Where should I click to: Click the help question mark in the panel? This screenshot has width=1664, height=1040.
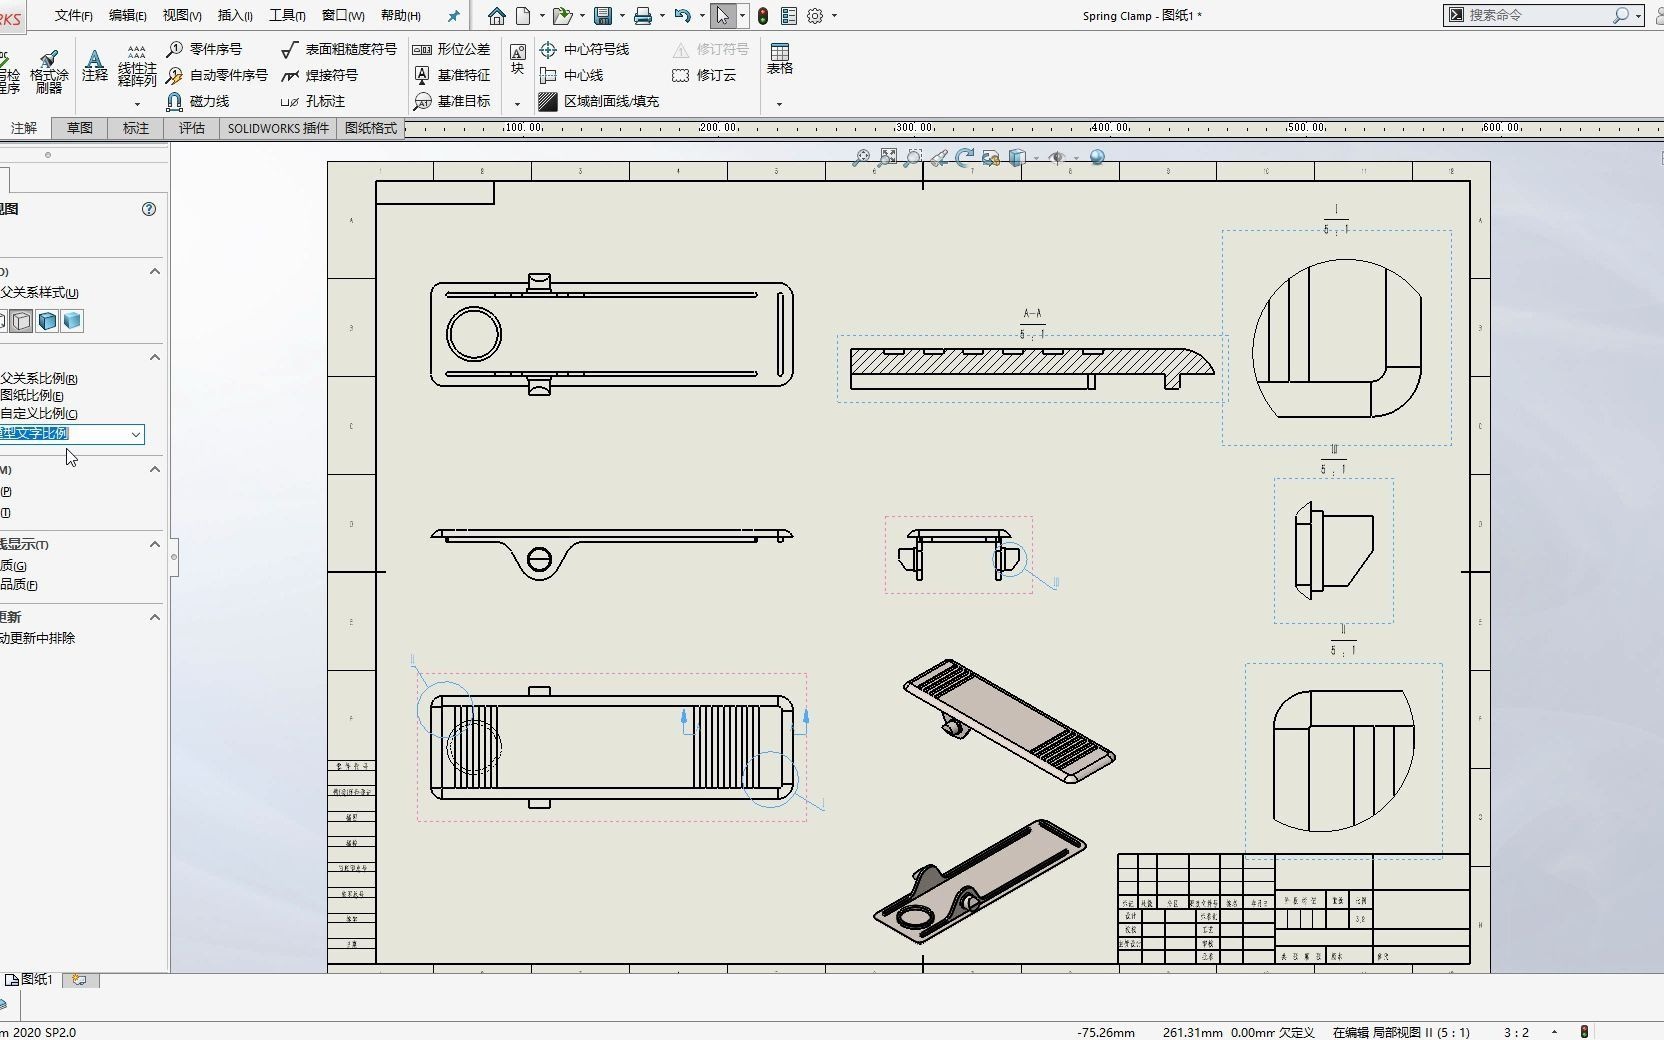pyautogui.click(x=148, y=209)
